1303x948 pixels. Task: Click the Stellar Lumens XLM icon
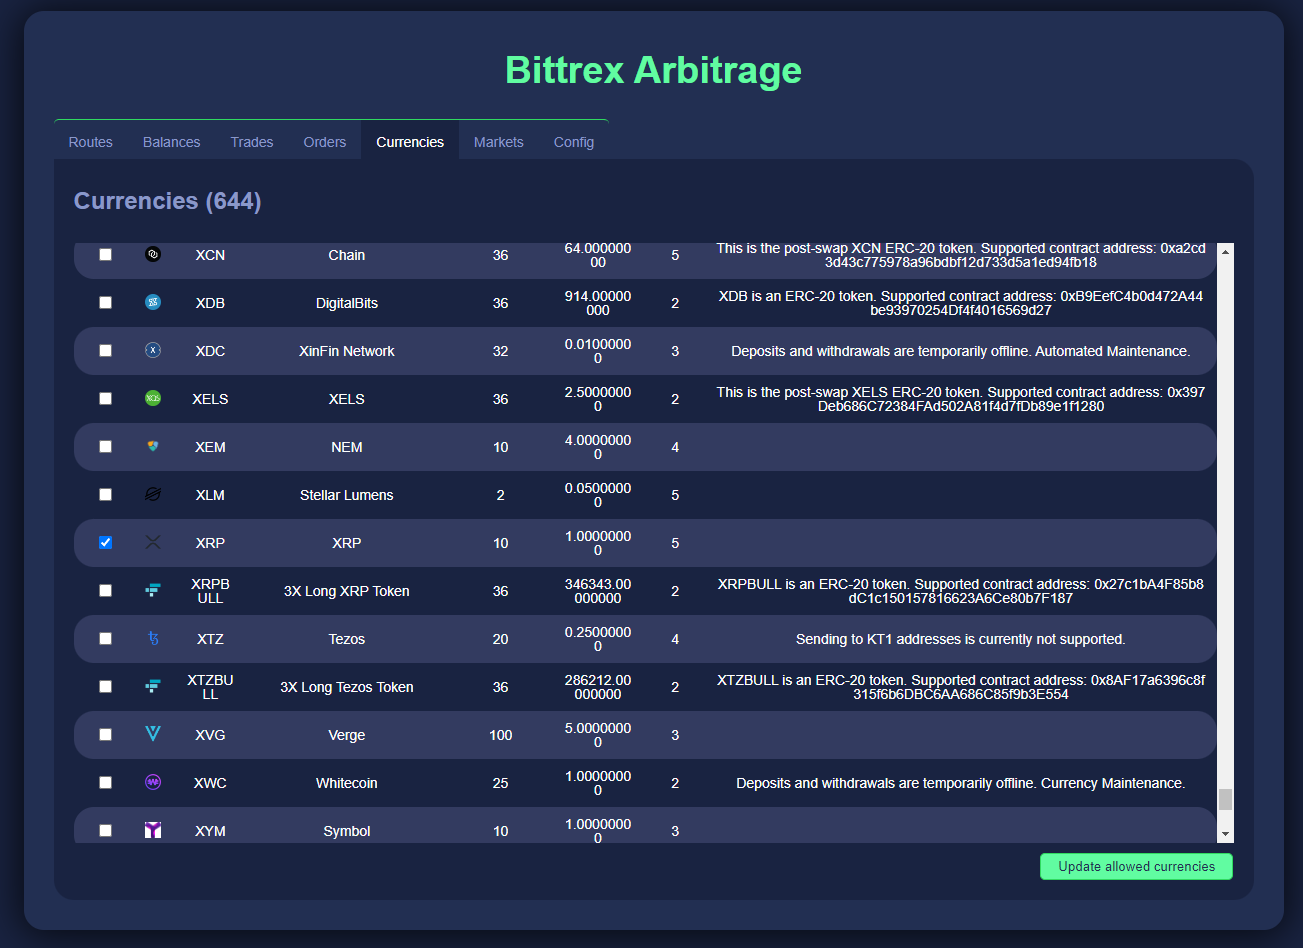(x=153, y=494)
